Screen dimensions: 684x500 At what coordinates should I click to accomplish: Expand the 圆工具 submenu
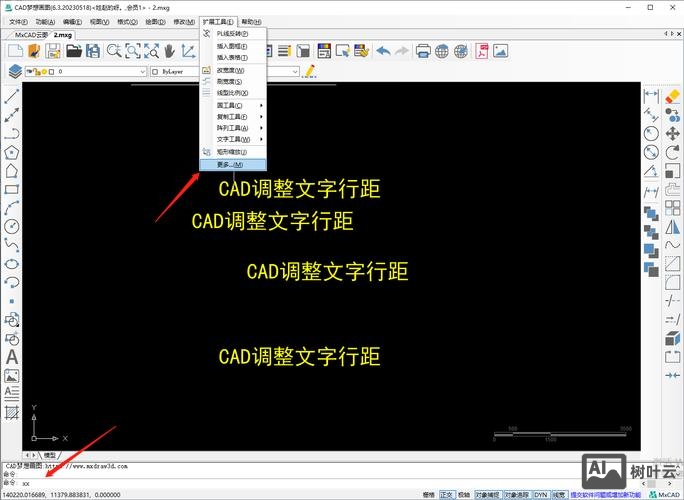(x=233, y=106)
